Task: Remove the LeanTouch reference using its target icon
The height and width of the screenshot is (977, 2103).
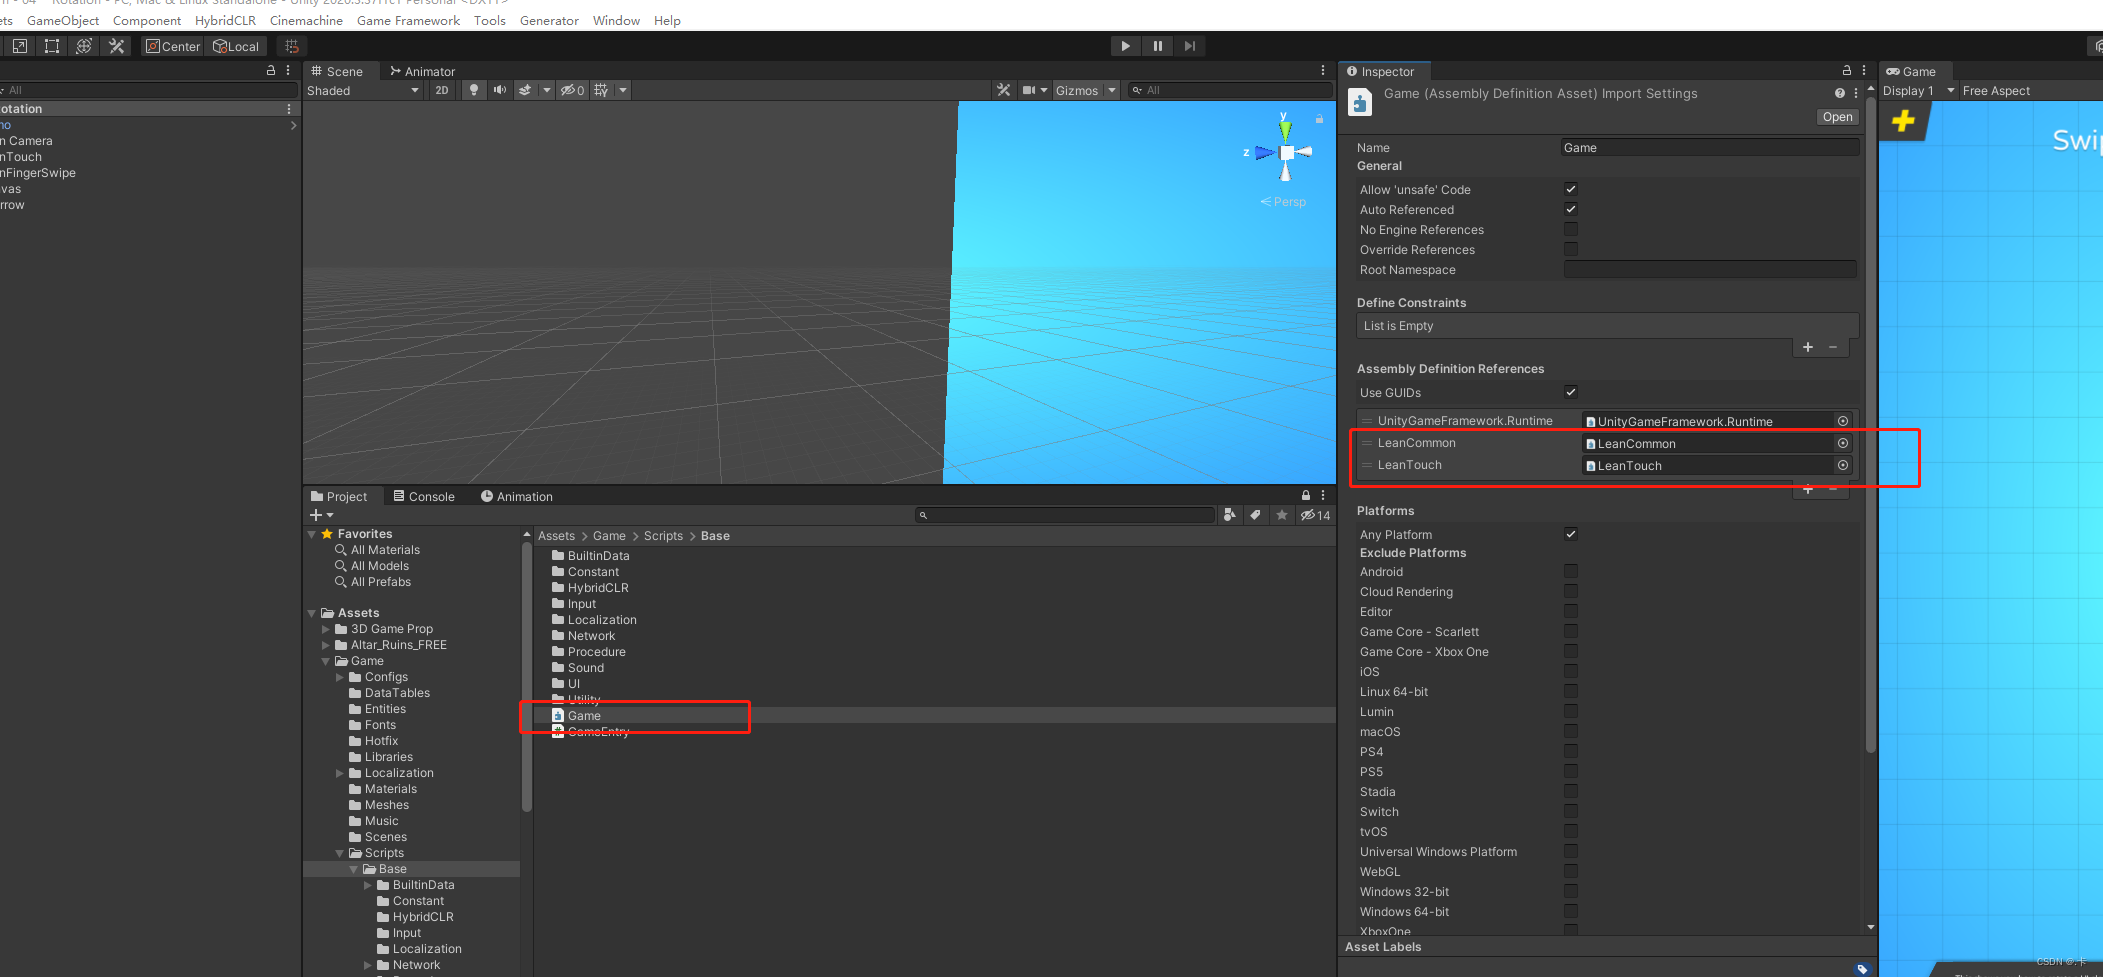Action: (1843, 465)
